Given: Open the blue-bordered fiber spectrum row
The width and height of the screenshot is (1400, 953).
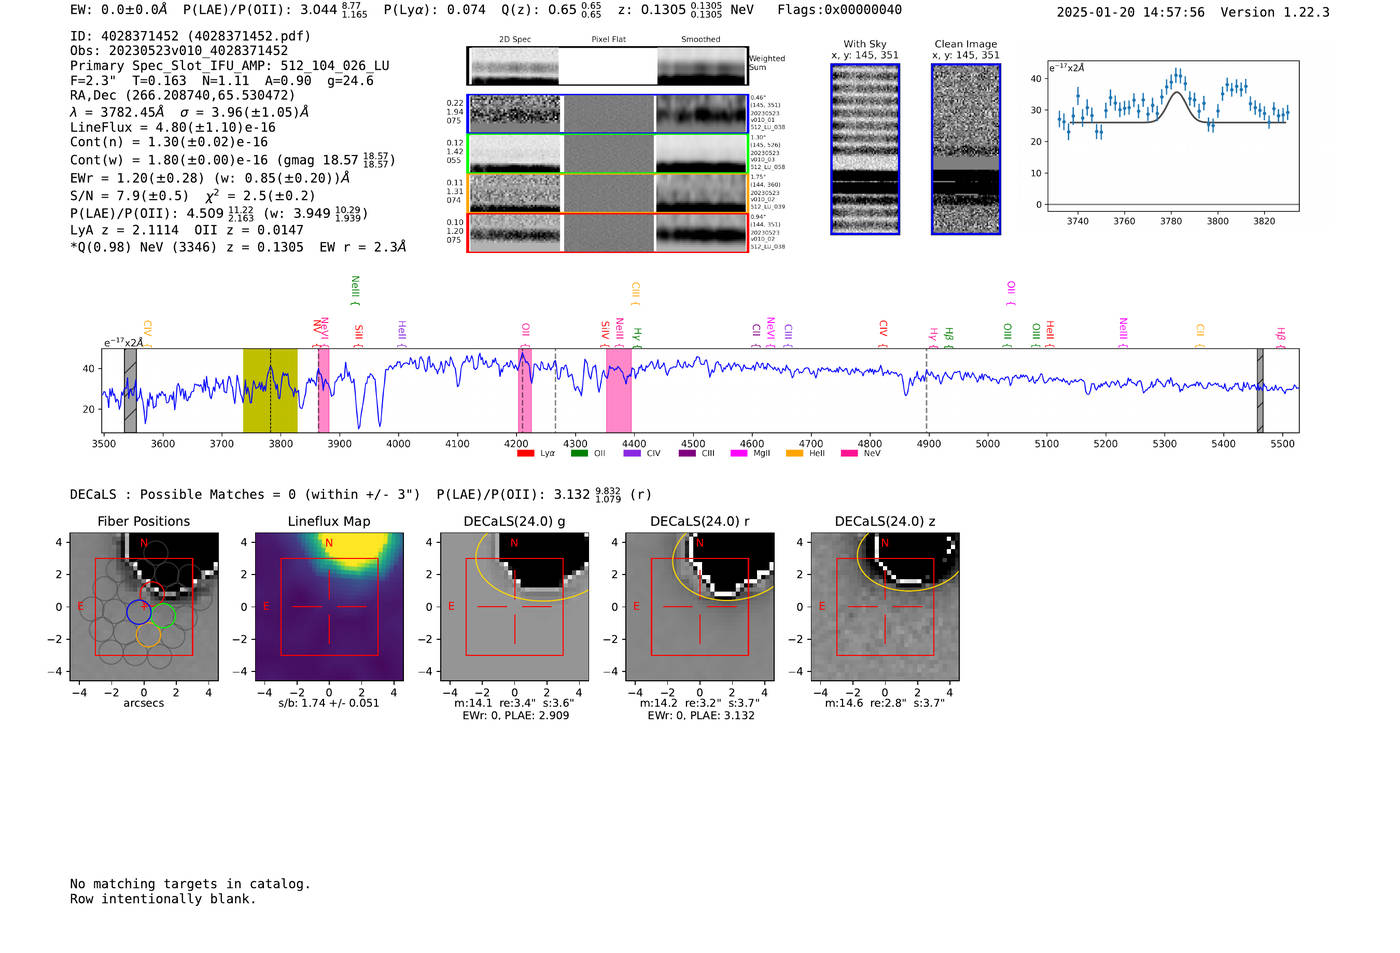Looking at the screenshot, I should 608,114.
